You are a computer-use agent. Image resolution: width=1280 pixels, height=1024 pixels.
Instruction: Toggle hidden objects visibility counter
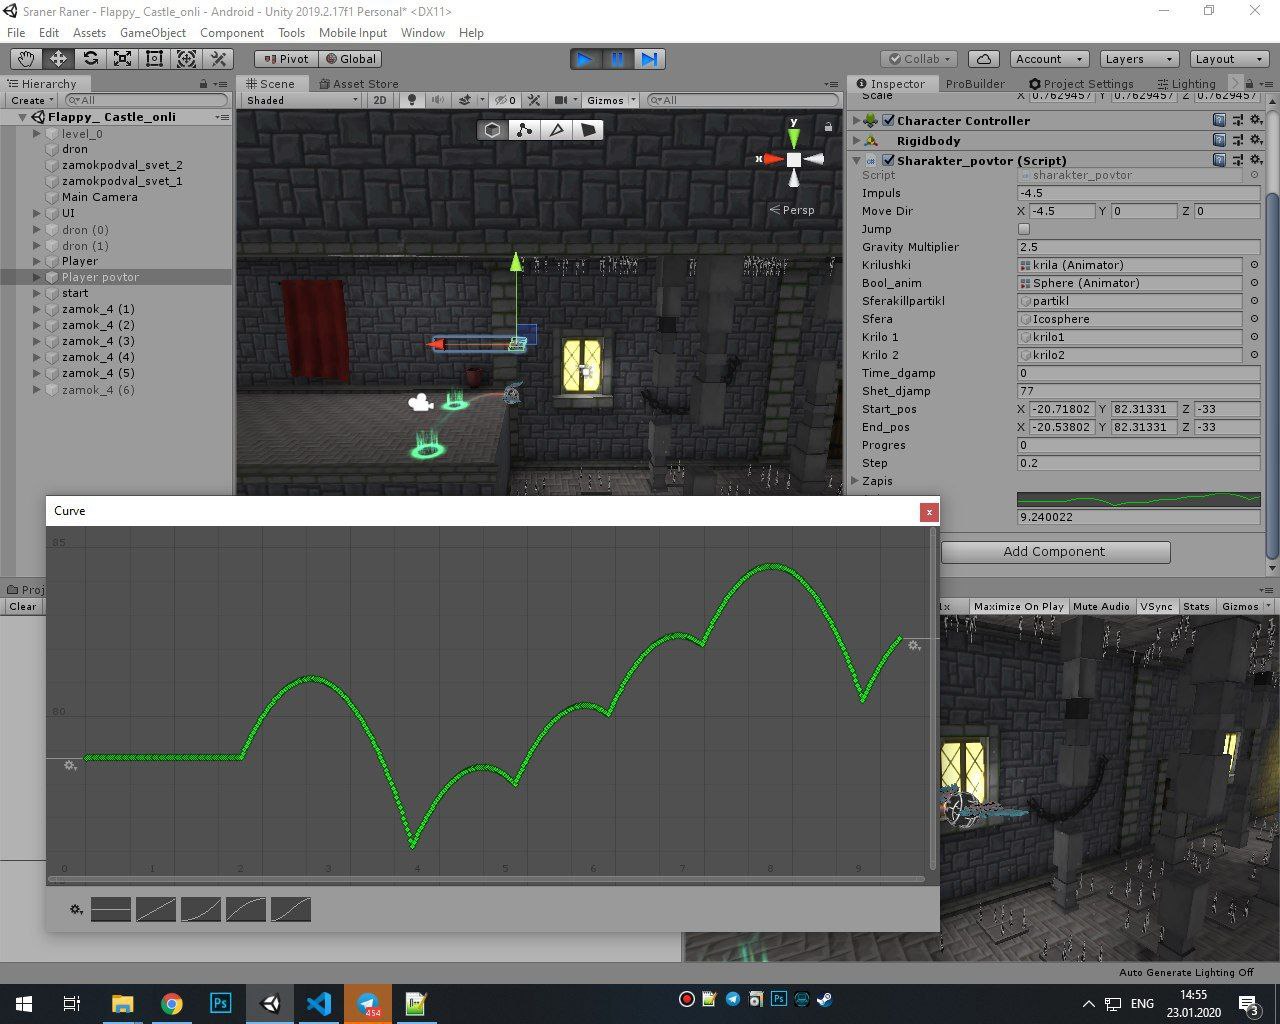tap(506, 100)
